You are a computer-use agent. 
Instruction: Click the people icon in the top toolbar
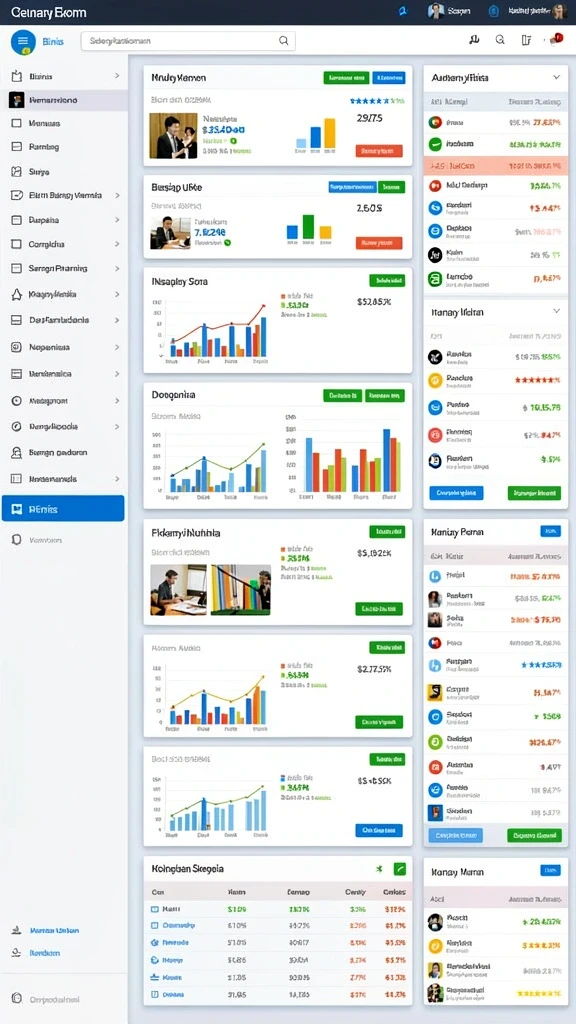(x=475, y=40)
